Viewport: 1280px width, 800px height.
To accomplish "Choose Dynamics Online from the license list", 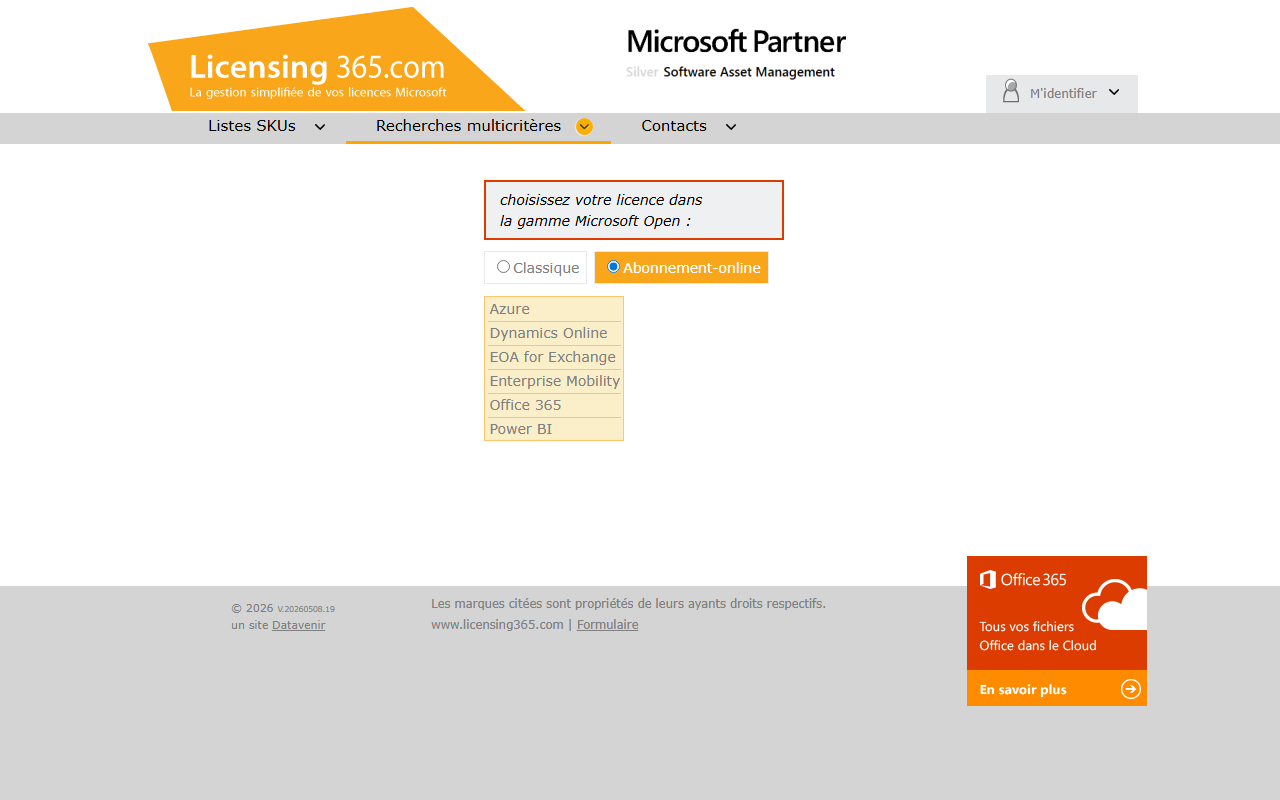I will 554,333.
